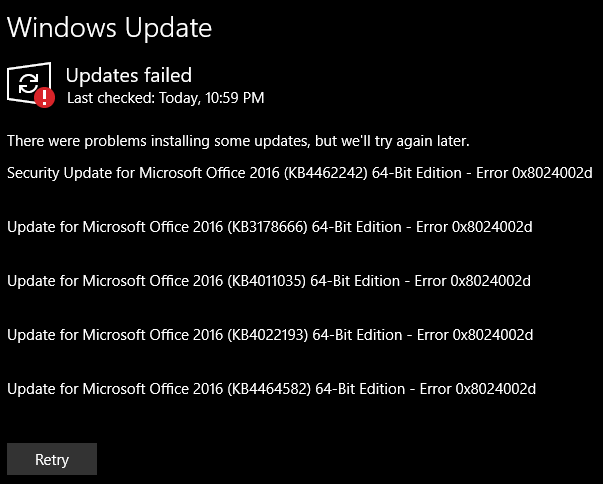Click the red exclamation error badge
This screenshot has width=603, height=484.
click(45, 97)
